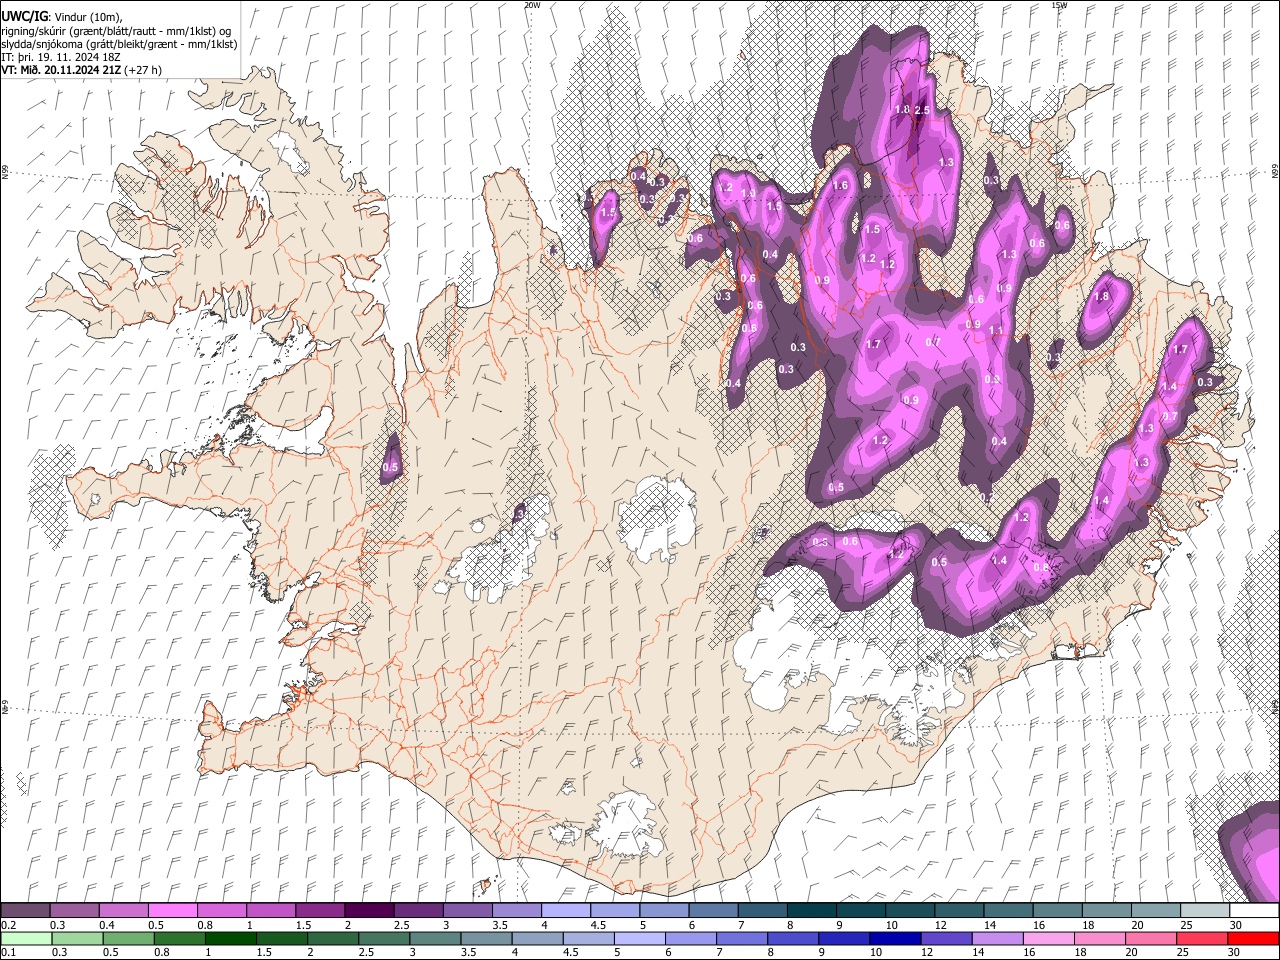
Task: Click the 0.1 label in the lower legend
Action: click(x=9, y=952)
